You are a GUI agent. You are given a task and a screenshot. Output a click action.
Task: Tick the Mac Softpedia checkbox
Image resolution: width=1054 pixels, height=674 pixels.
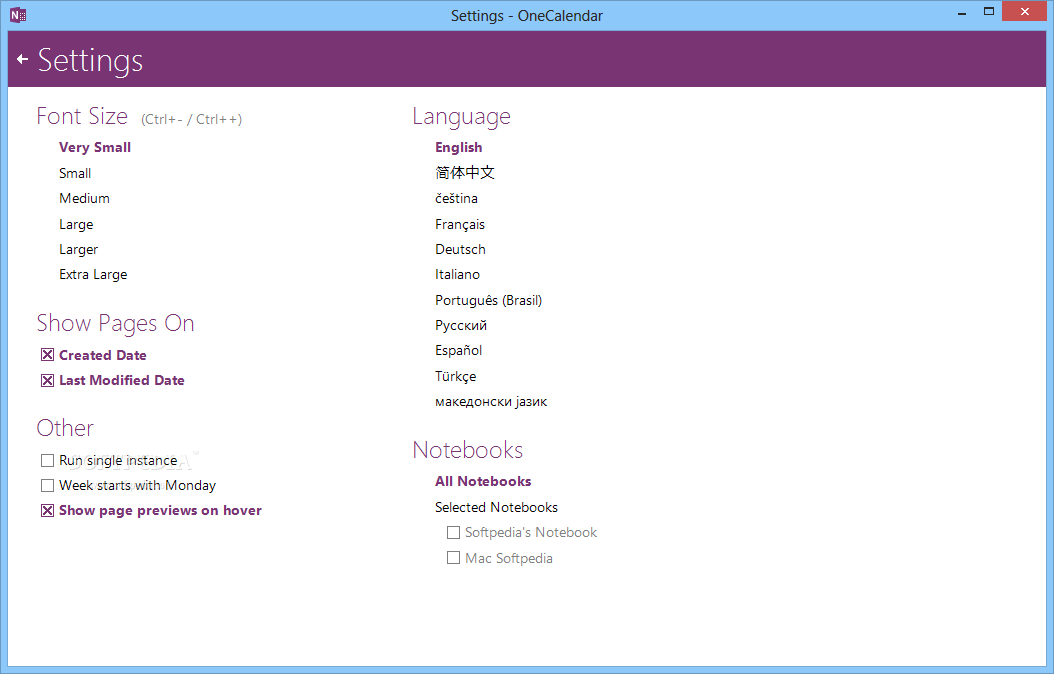(x=454, y=558)
